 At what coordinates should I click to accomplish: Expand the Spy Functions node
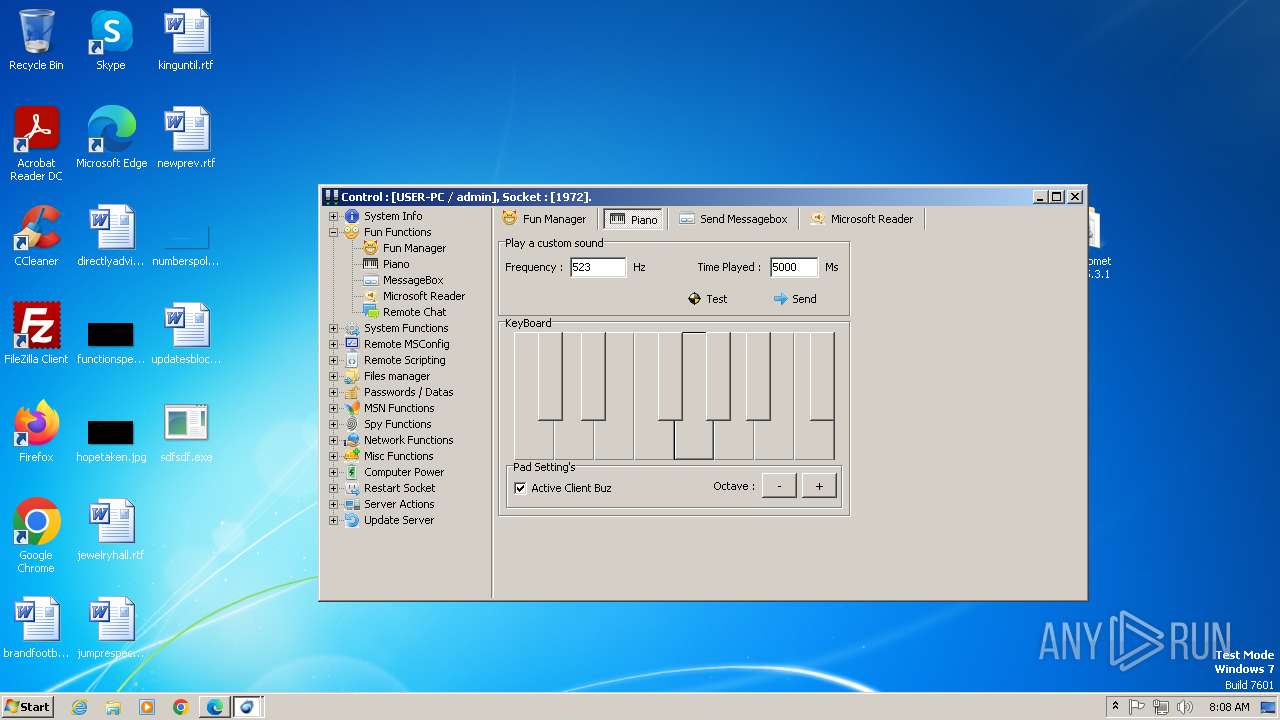(x=334, y=424)
